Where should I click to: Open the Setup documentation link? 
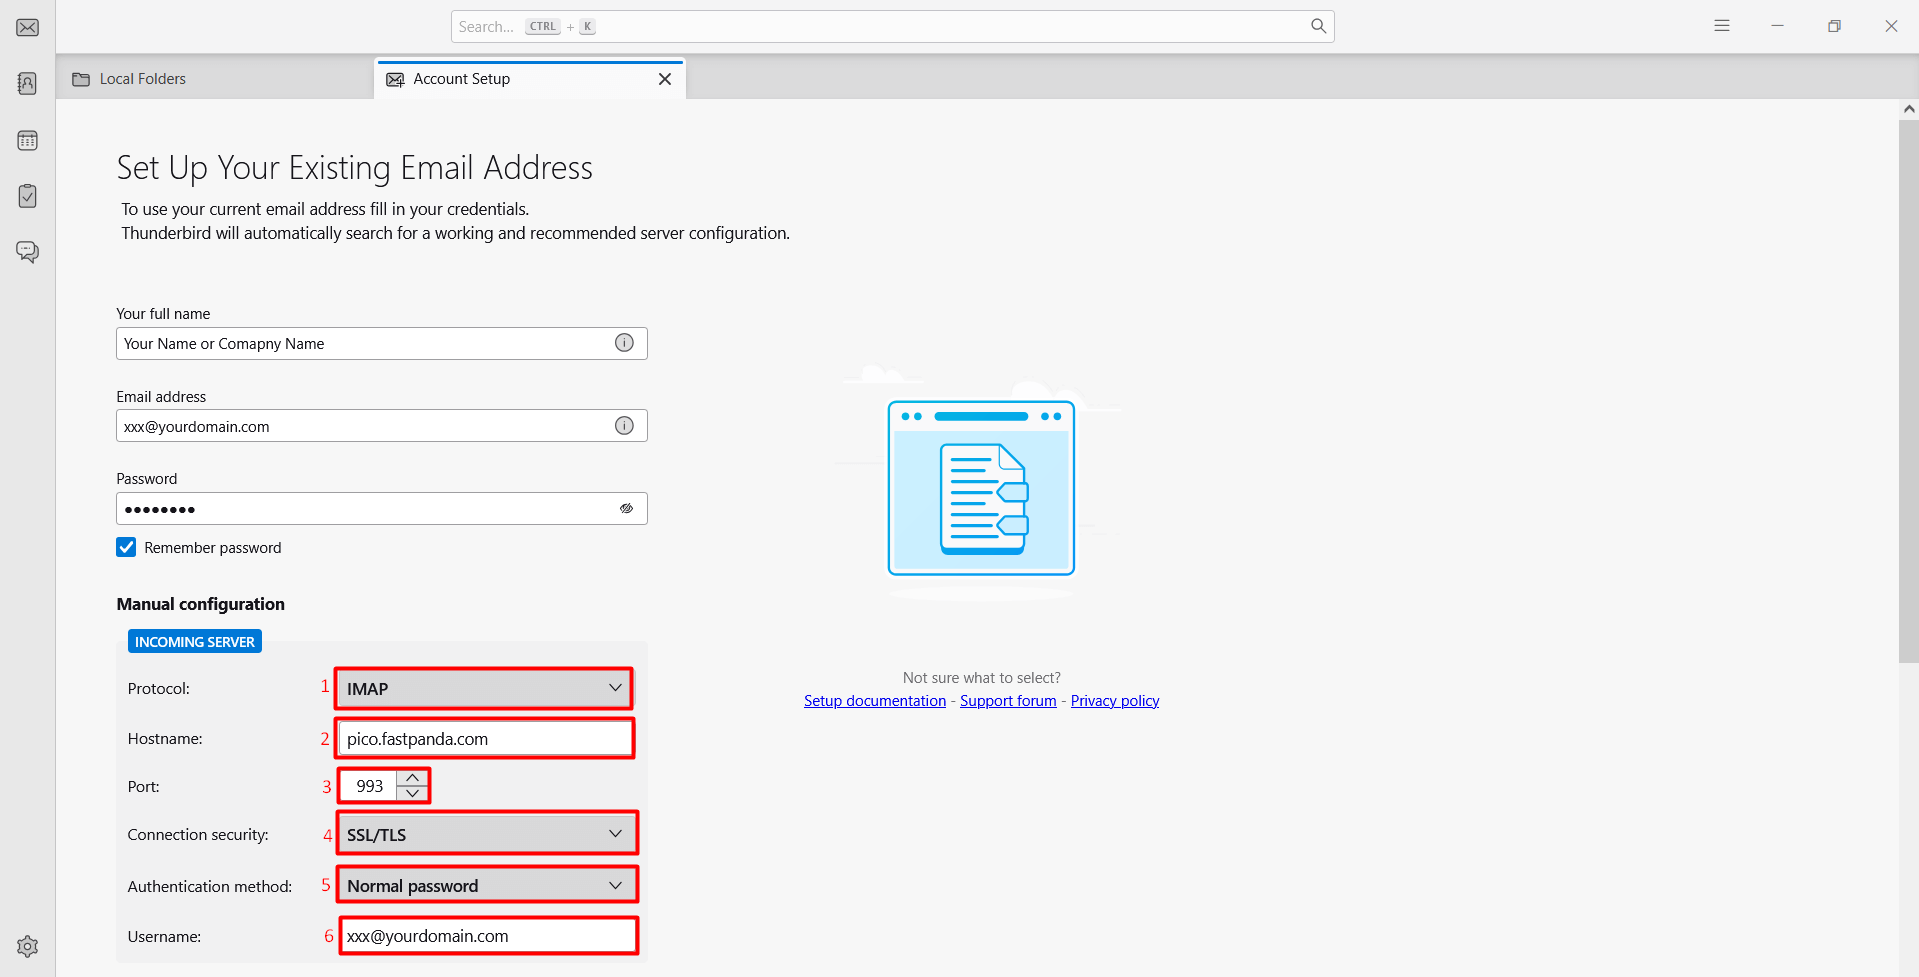click(875, 701)
